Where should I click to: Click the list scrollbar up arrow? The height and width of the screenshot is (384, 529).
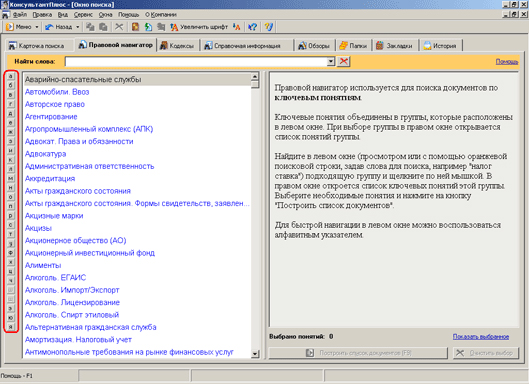tap(255, 77)
